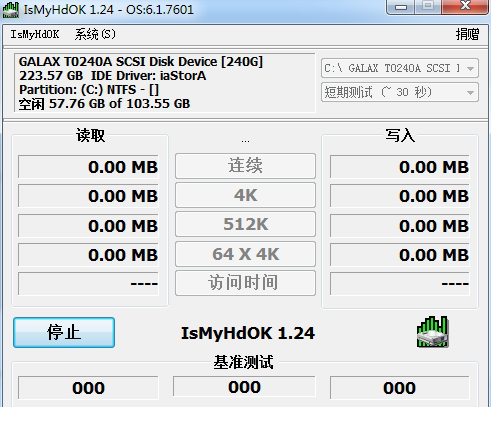Select the read access time ---- field
Viewport: 491px width, 423px height.
coord(88,284)
